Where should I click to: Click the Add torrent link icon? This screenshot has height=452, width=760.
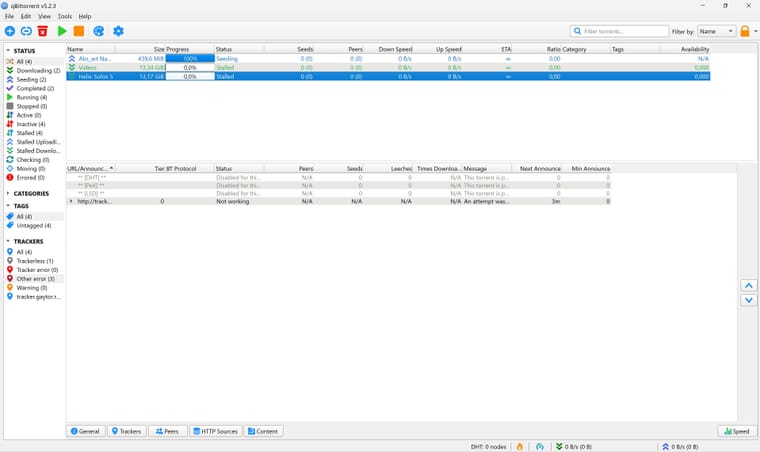(x=26, y=31)
